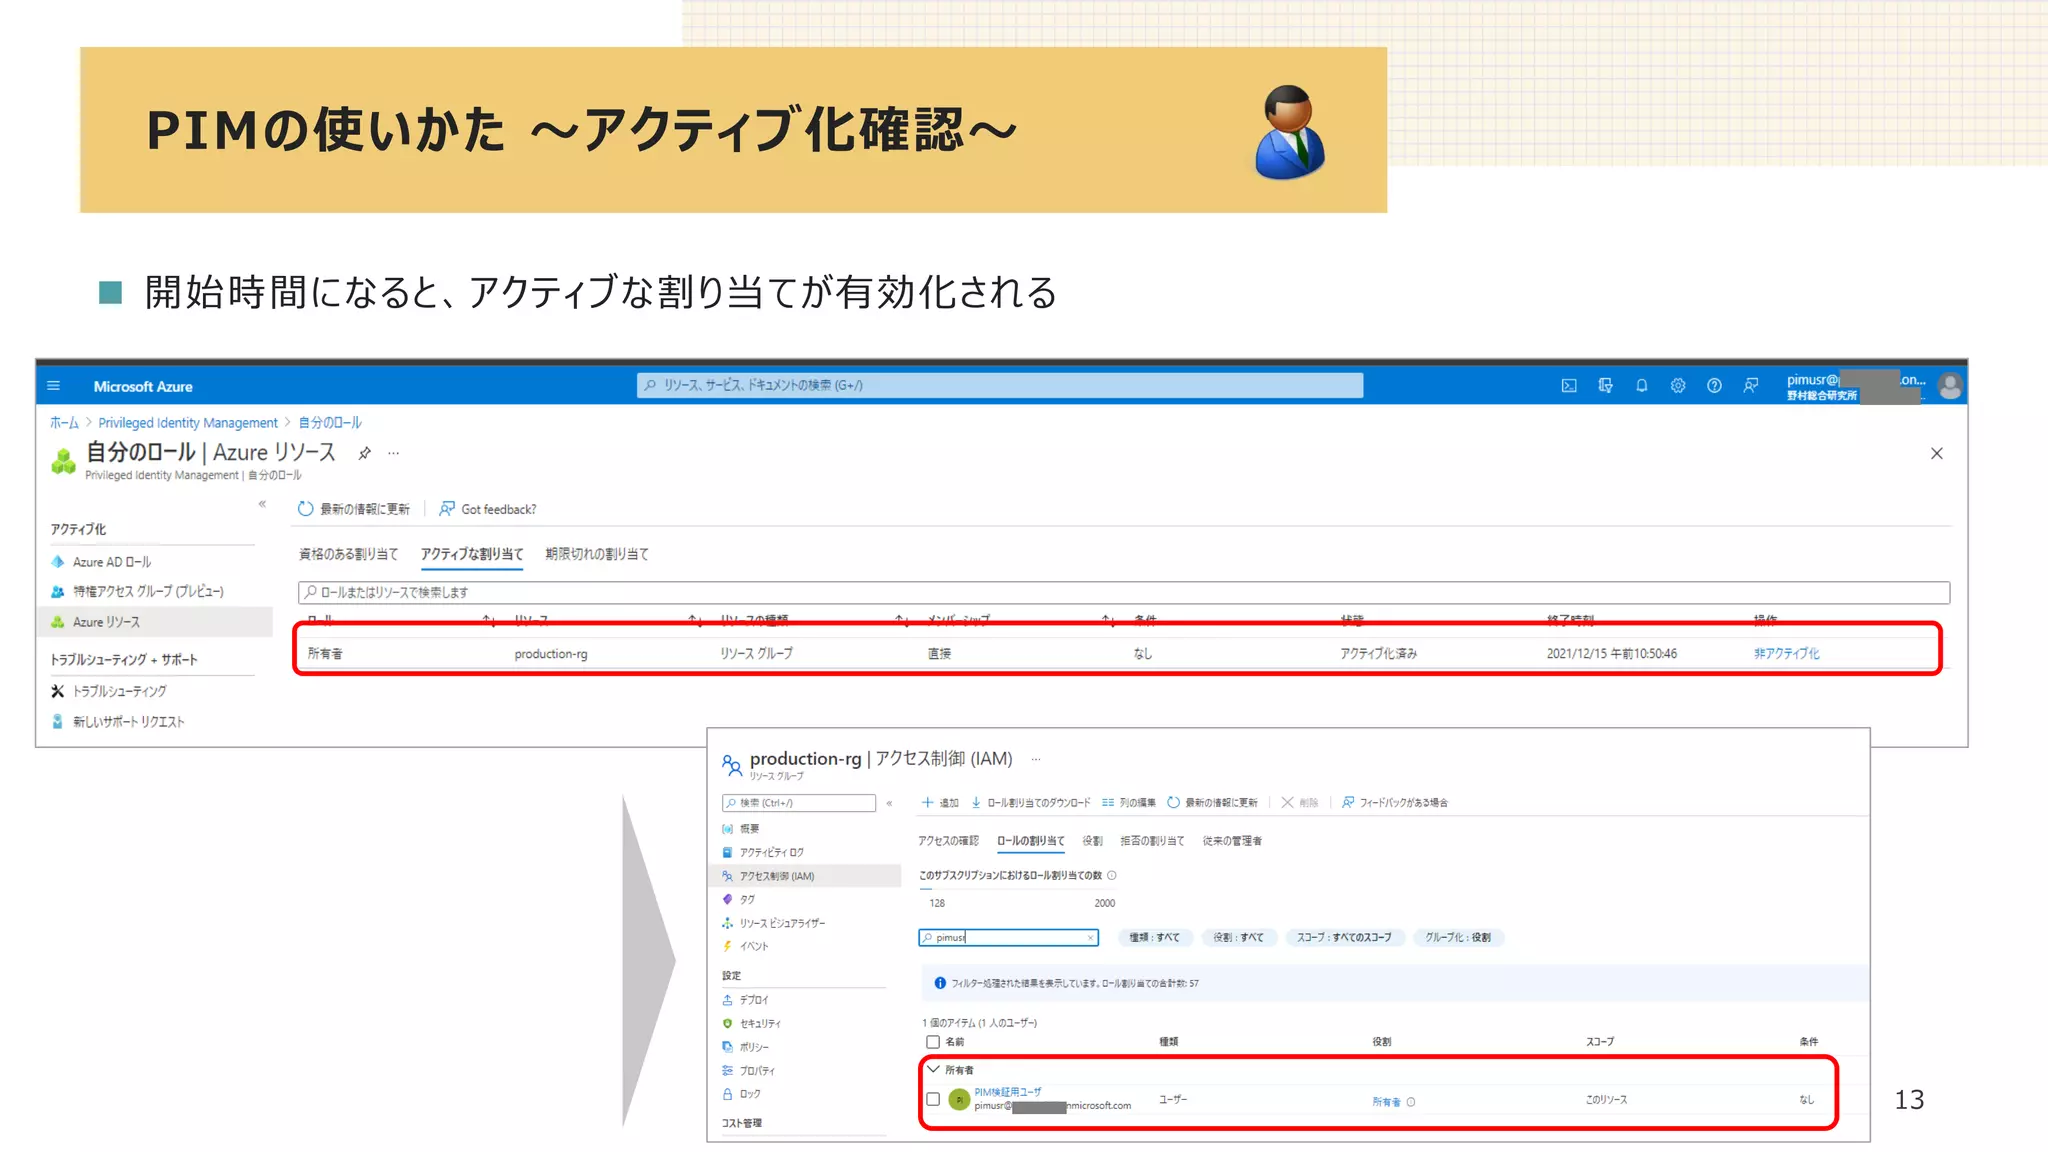
Task: Switch to 期限切れの割り当て tab
Action: pos(597,554)
